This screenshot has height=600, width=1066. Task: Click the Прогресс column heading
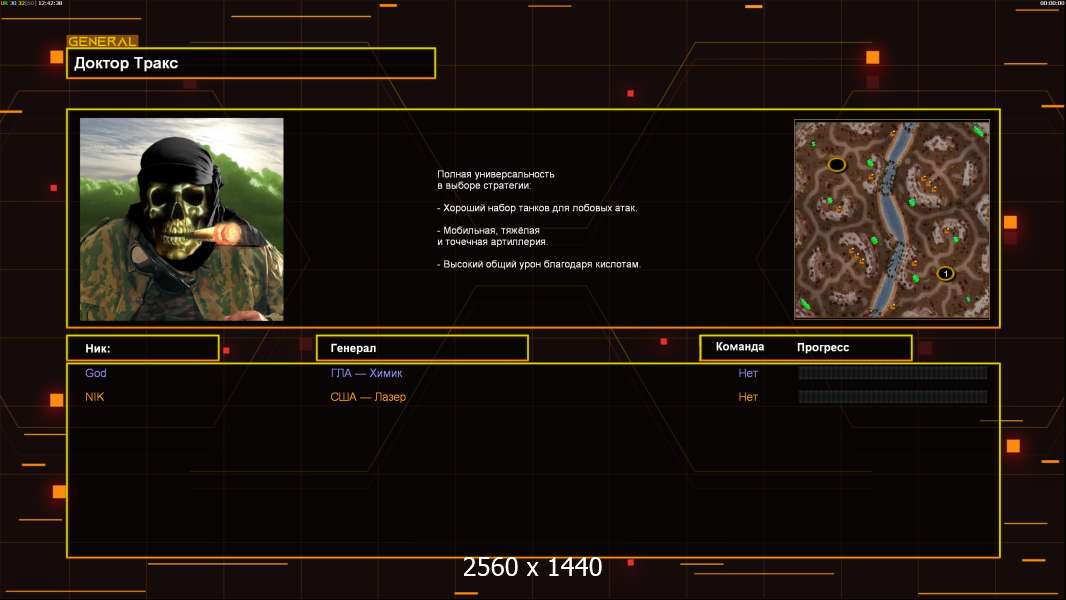823,348
